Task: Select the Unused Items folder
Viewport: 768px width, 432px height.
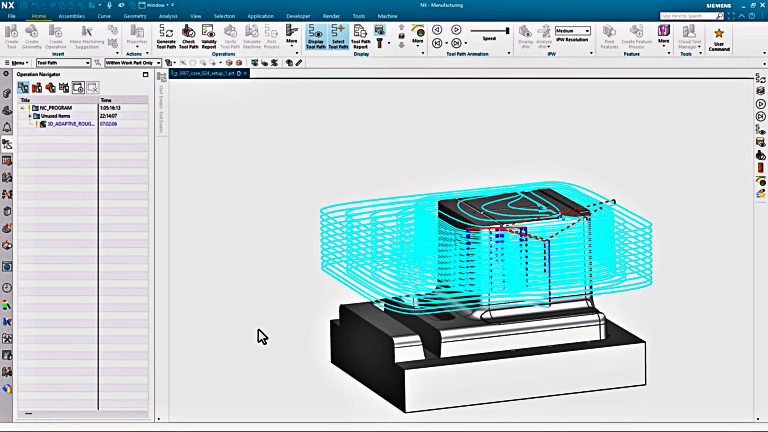Action: (55, 116)
